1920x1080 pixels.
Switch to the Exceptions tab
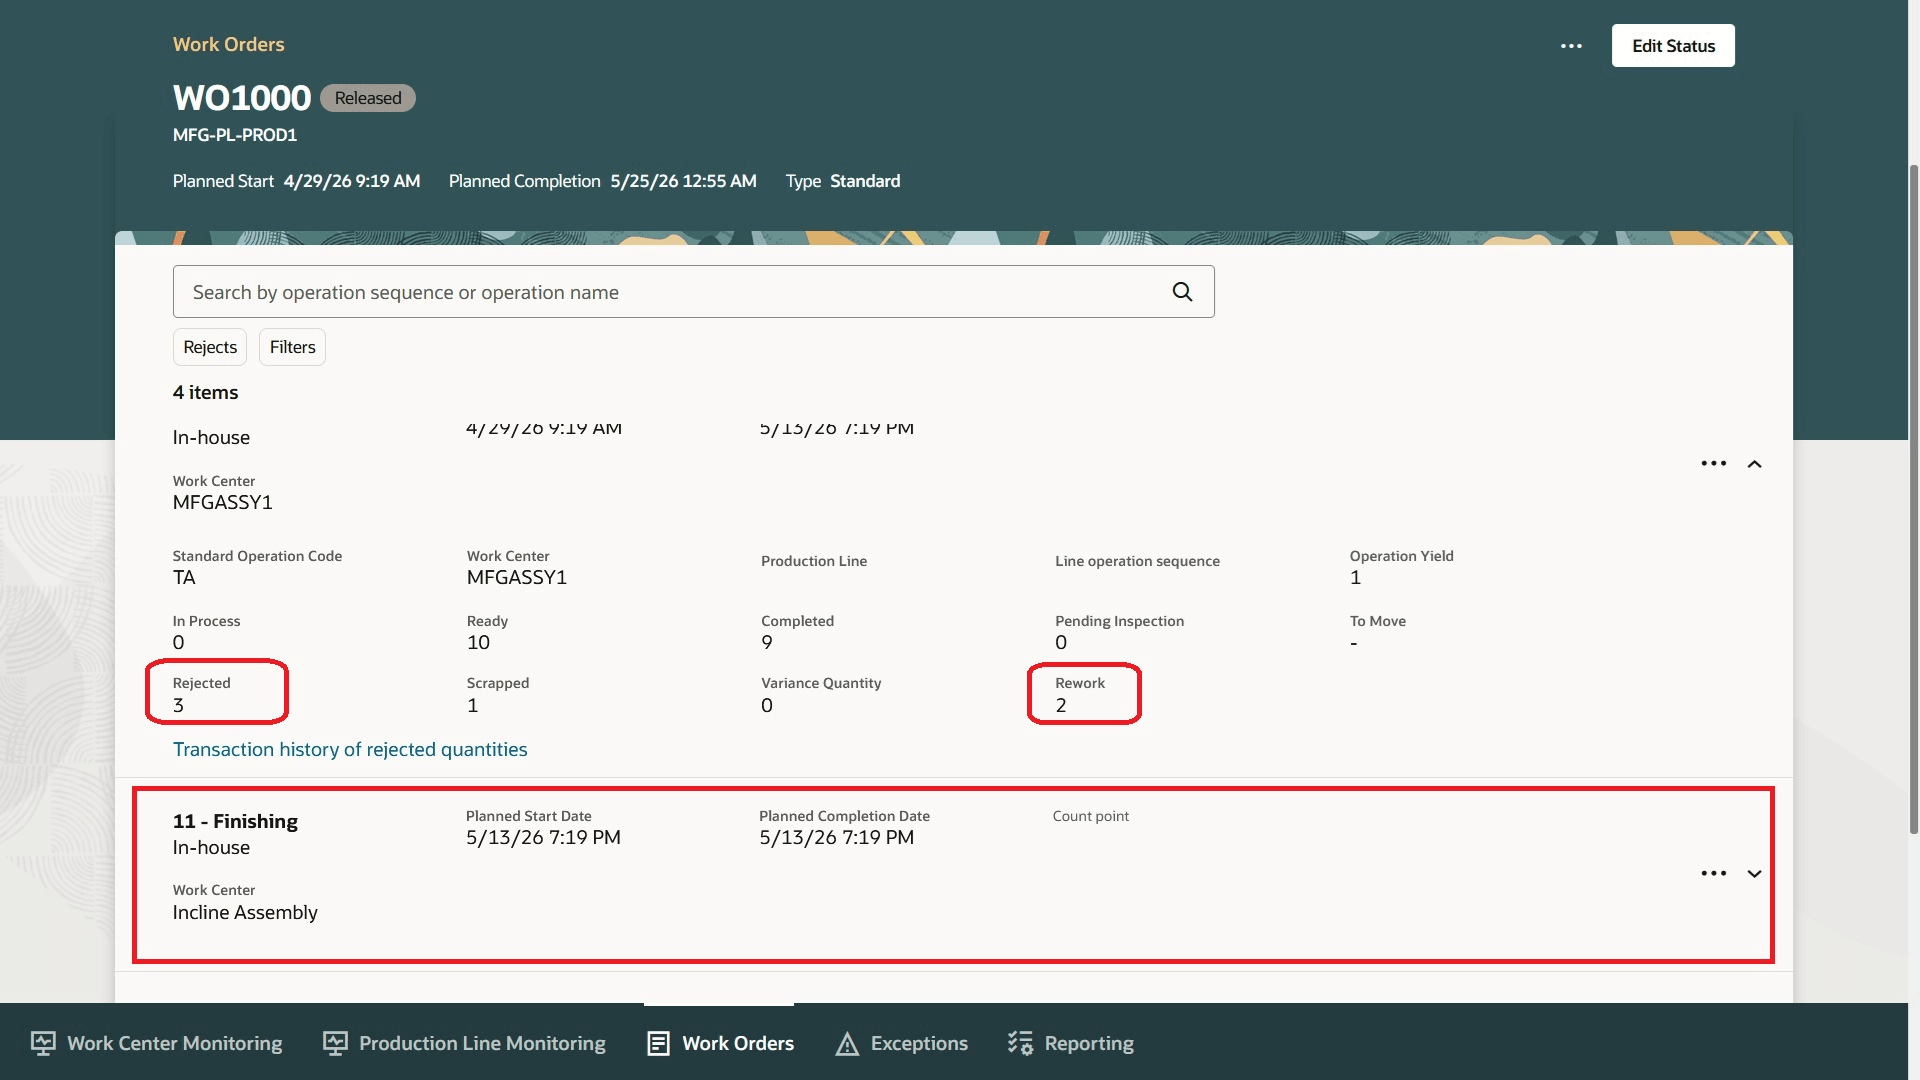click(x=901, y=1043)
